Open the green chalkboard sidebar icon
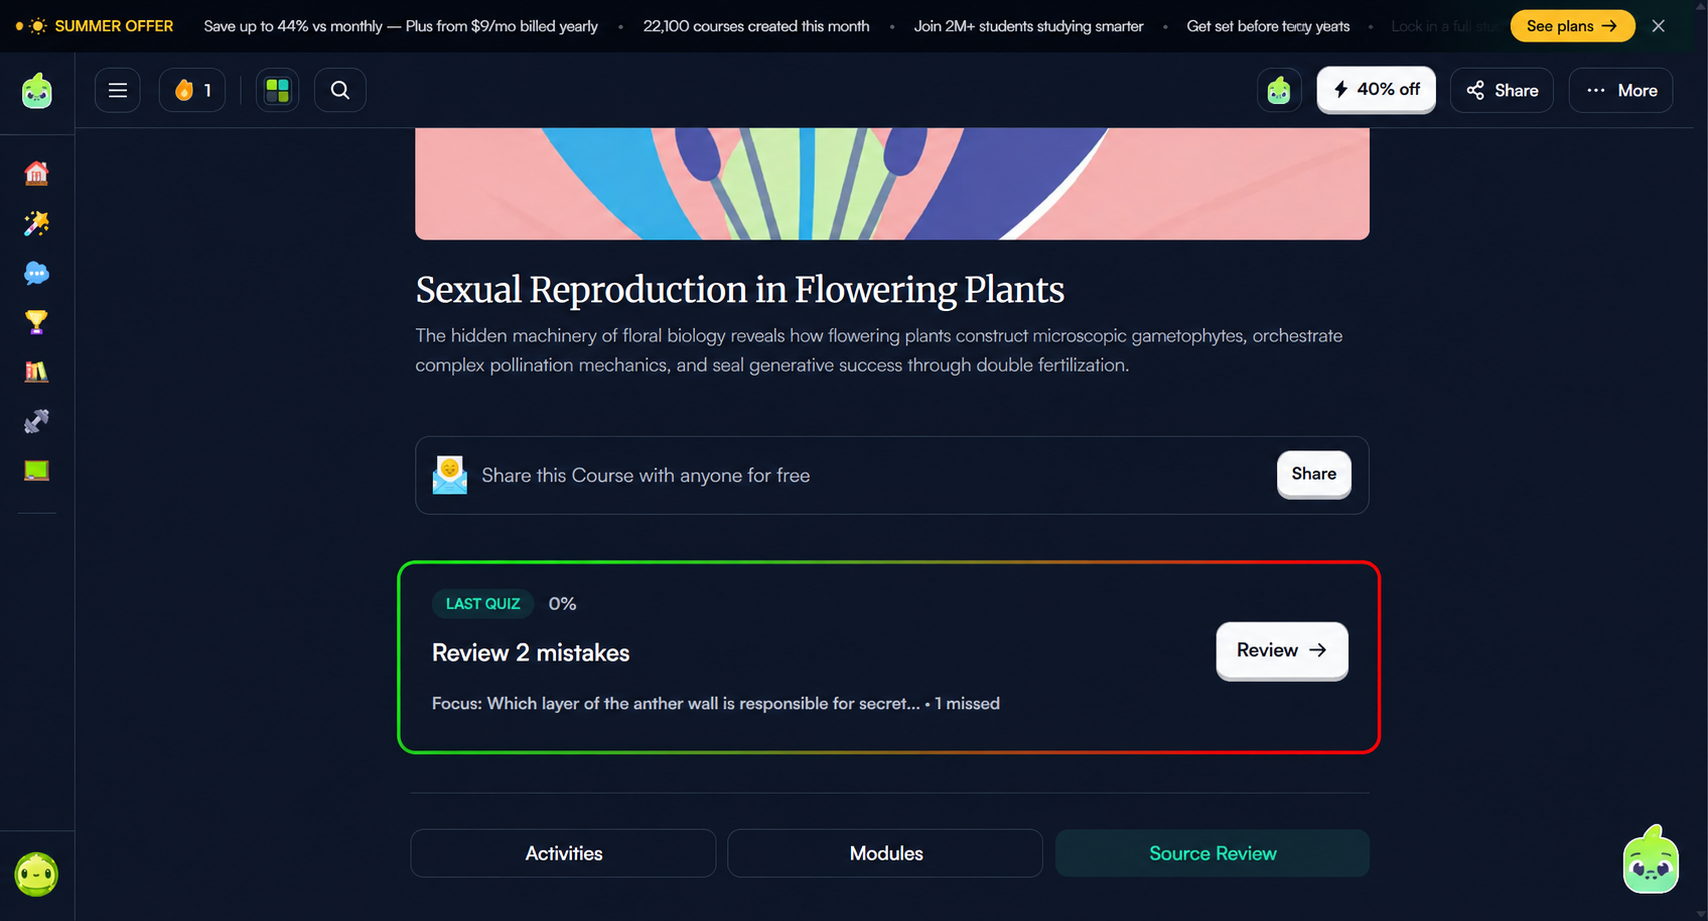 coord(37,470)
